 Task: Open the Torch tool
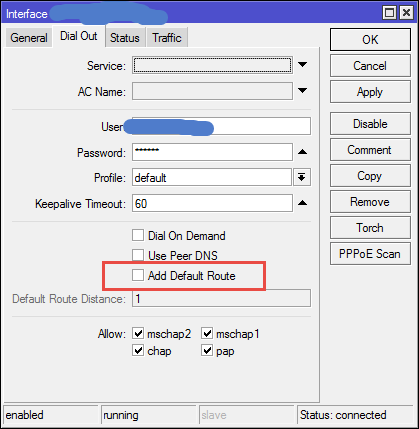click(370, 228)
